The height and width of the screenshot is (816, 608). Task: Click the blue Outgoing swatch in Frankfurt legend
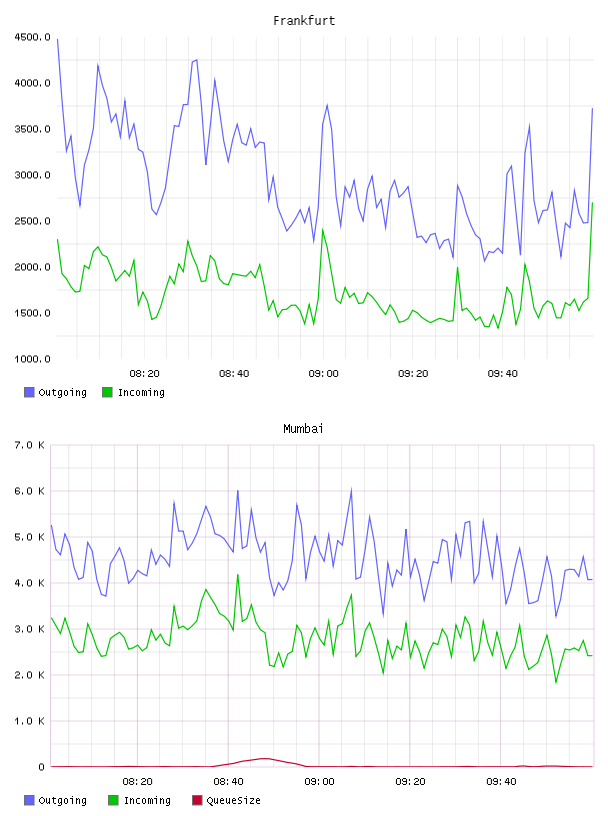(29, 392)
